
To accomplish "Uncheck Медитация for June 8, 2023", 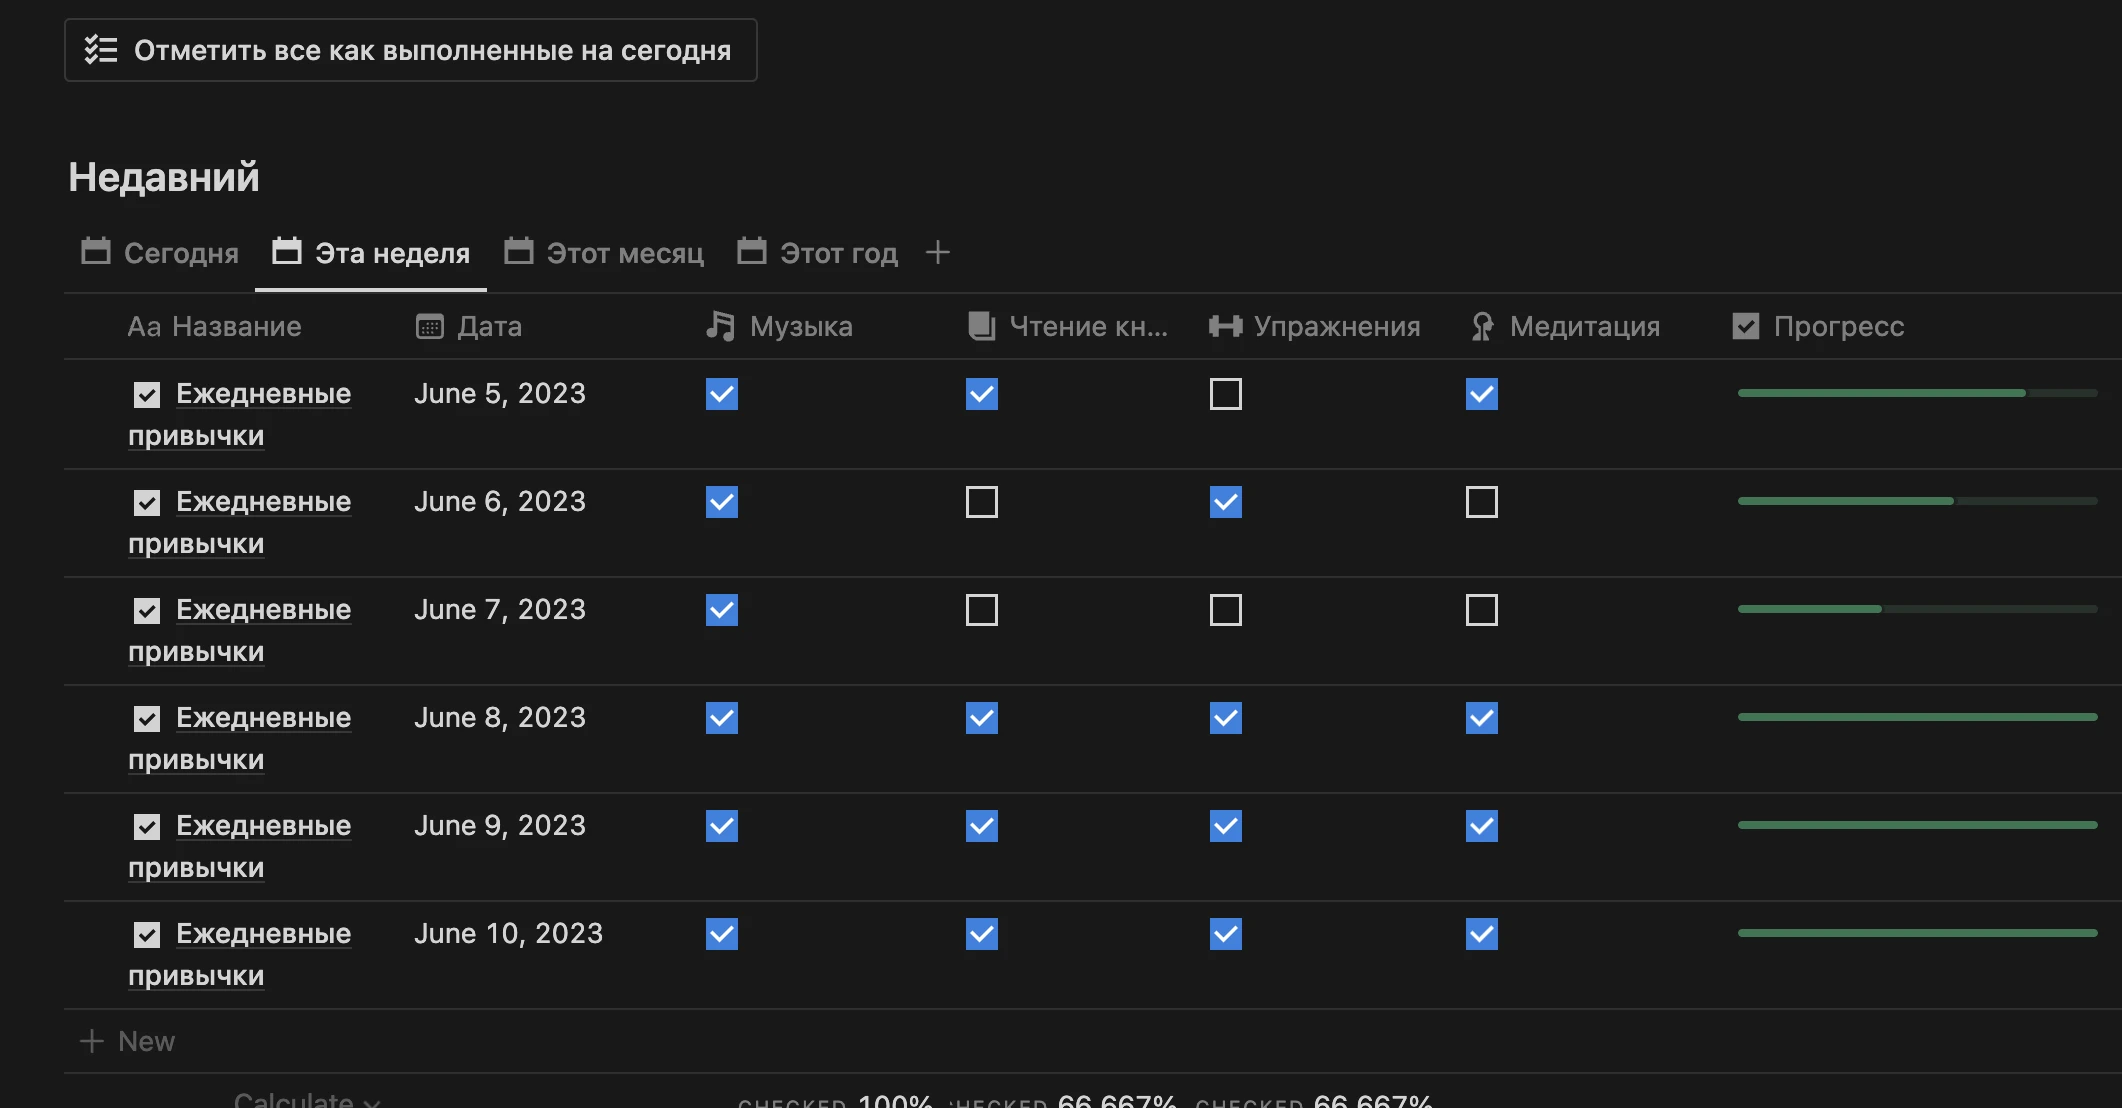I will tap(1482, 718).
